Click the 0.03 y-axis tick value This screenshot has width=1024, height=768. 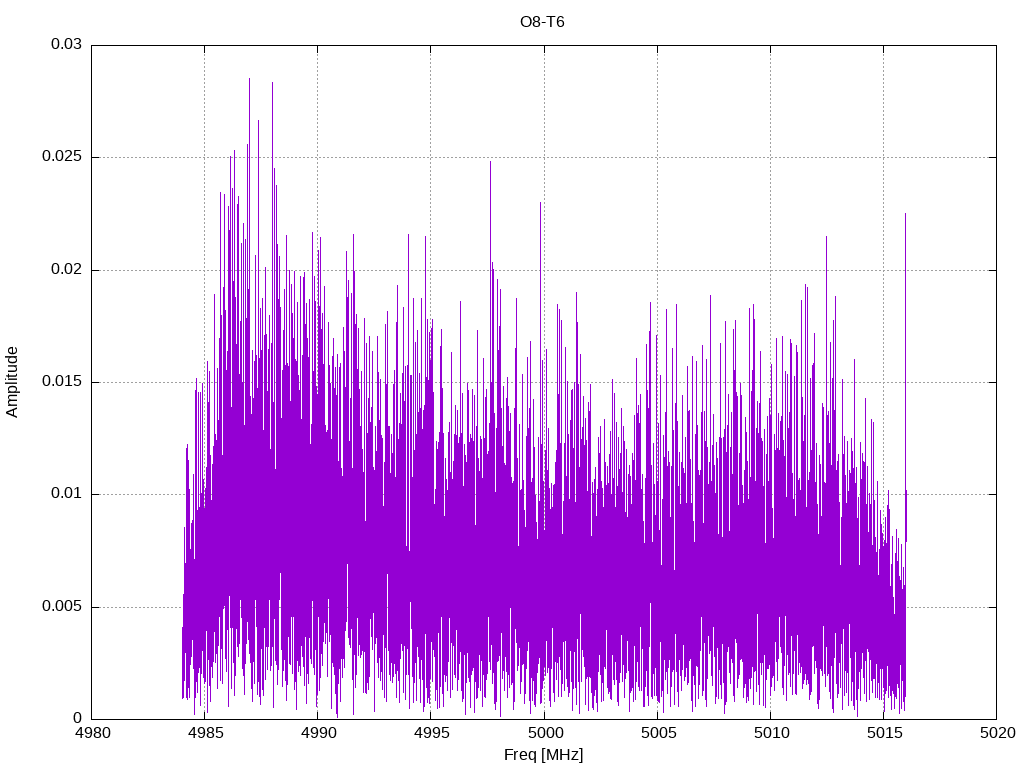click(67, 44)
